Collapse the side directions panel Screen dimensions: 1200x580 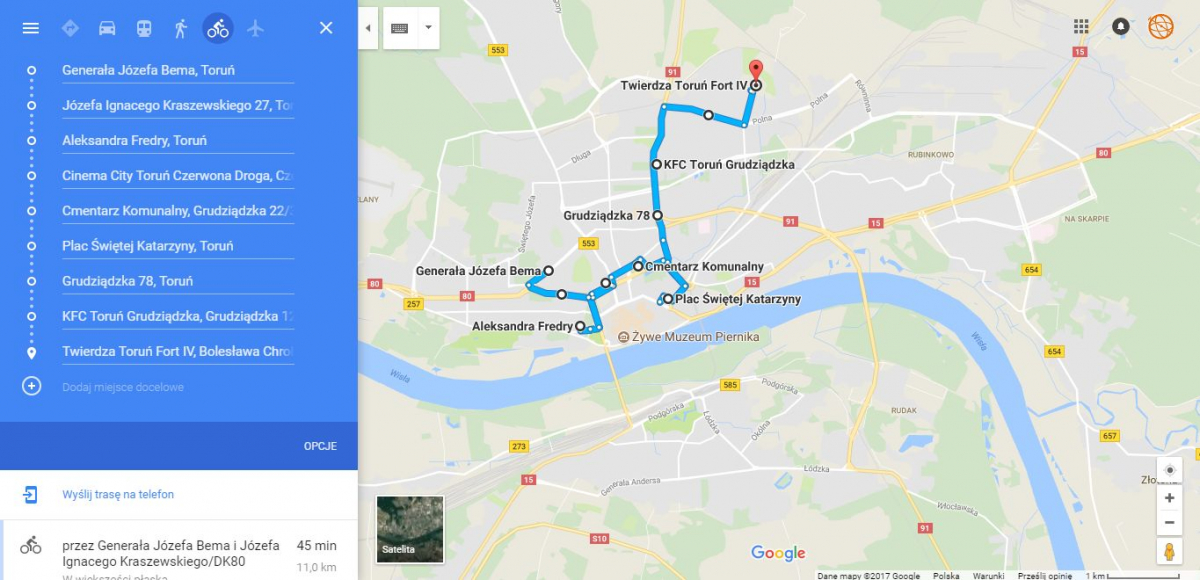(367, 28)
